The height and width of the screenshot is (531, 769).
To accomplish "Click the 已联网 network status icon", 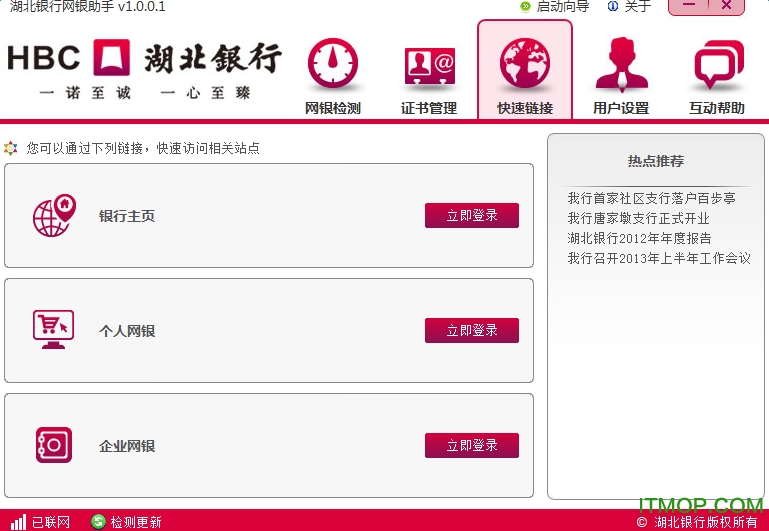I will 18,521.
